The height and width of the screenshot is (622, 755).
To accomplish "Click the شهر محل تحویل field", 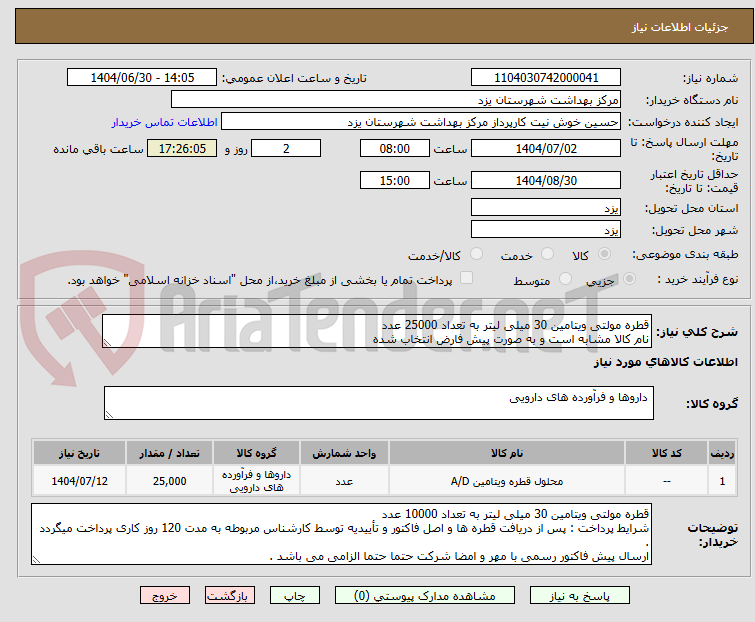I will pyautogui.click(x=546, y=229).
